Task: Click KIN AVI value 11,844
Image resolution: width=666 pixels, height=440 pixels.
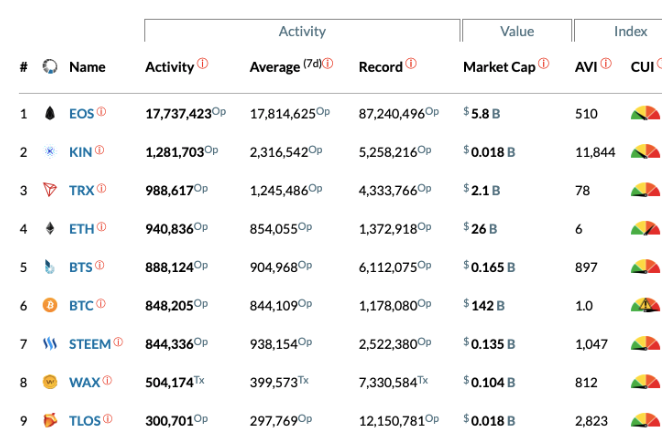Action: pos(595,152)
